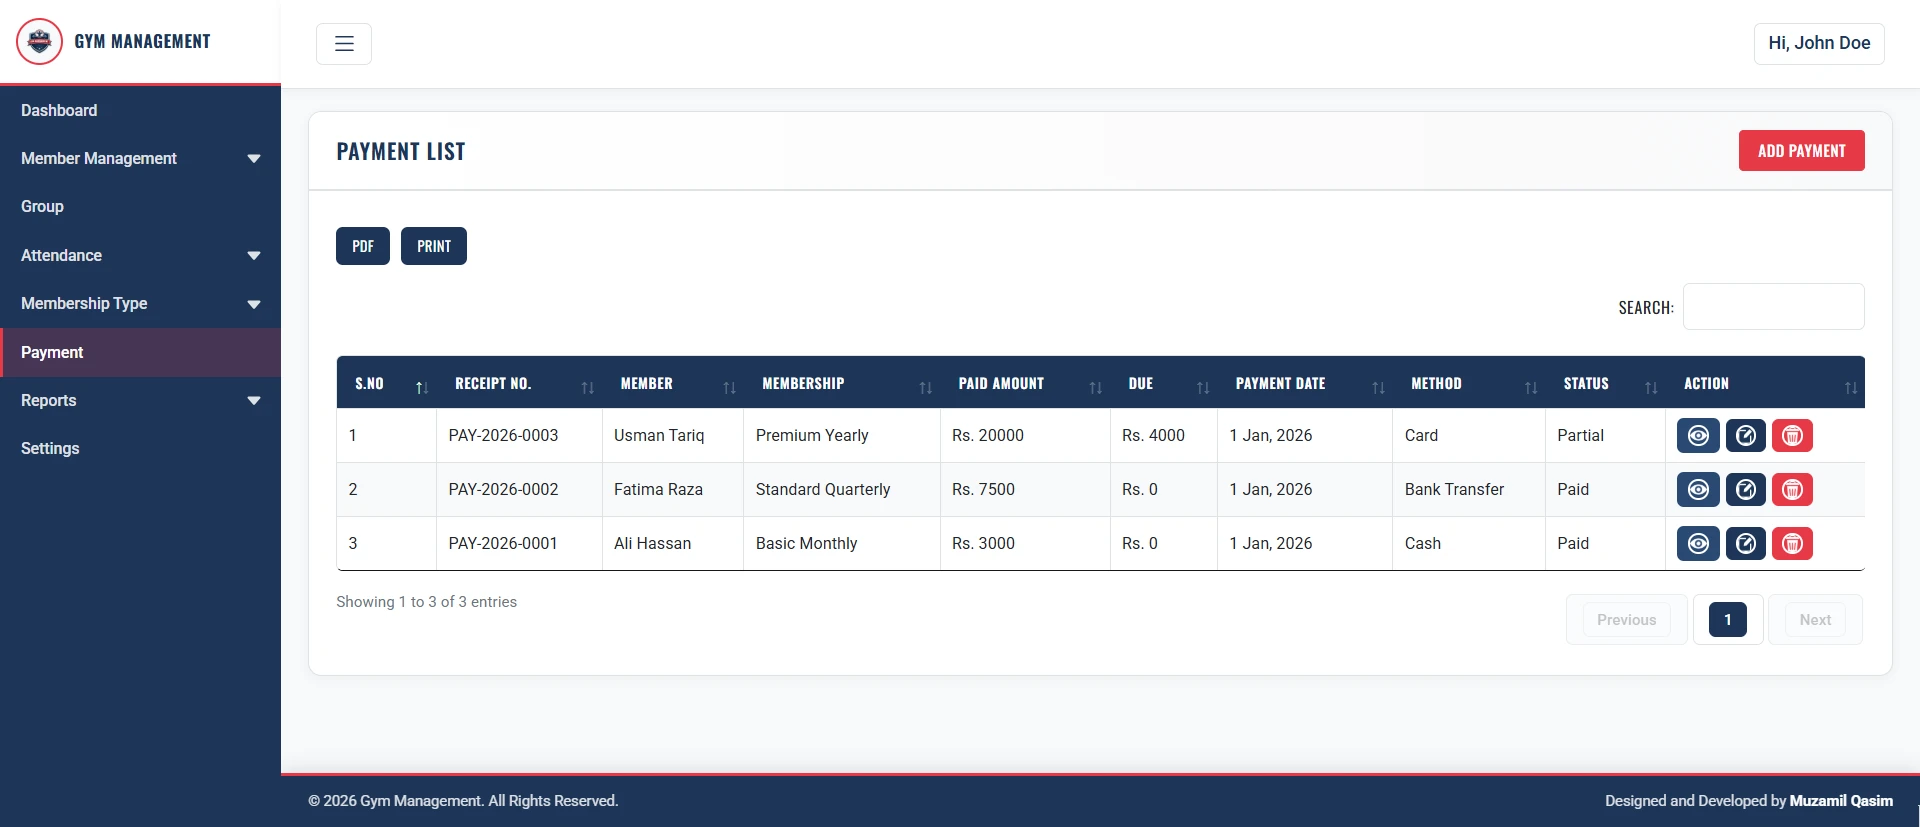1920x827 pixels.
Task: Open Hi, John Doe user menu
Action: pyautogui.click(x=1819, y=44)
